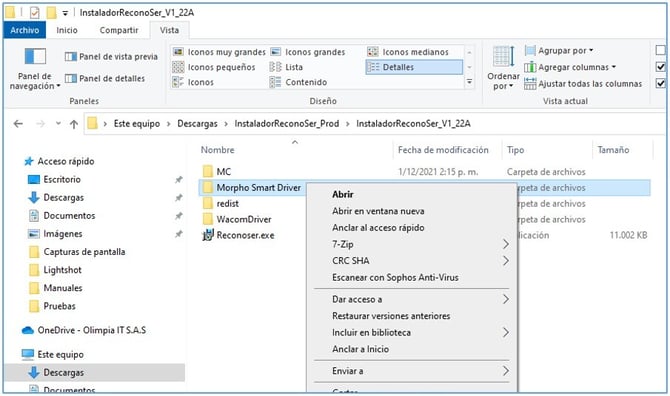The image size is (670, 396).
Task: Click InstaladorReconoSer_Prod breadcrumb
Action: coord(287,124)
